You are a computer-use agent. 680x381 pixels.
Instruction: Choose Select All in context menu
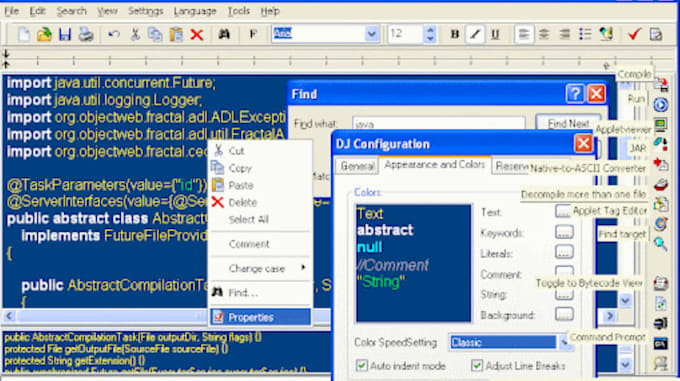click(260, 219)
